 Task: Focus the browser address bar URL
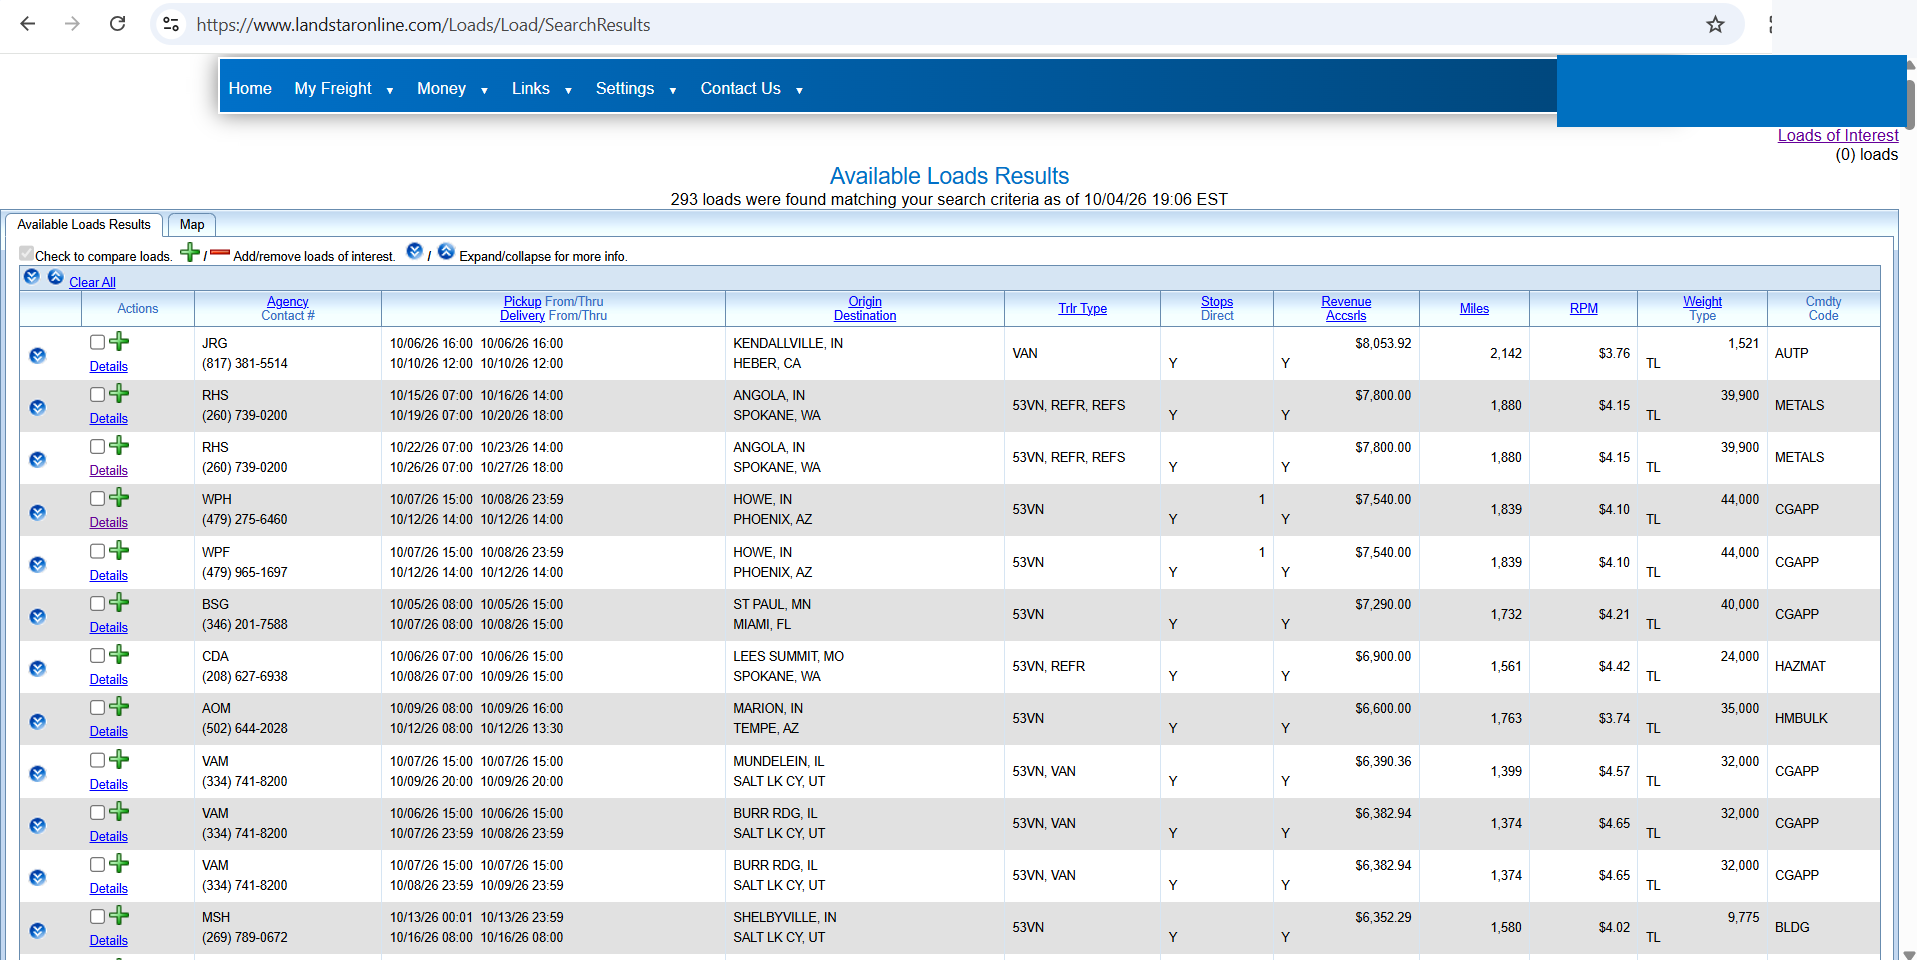click(423, 25)
